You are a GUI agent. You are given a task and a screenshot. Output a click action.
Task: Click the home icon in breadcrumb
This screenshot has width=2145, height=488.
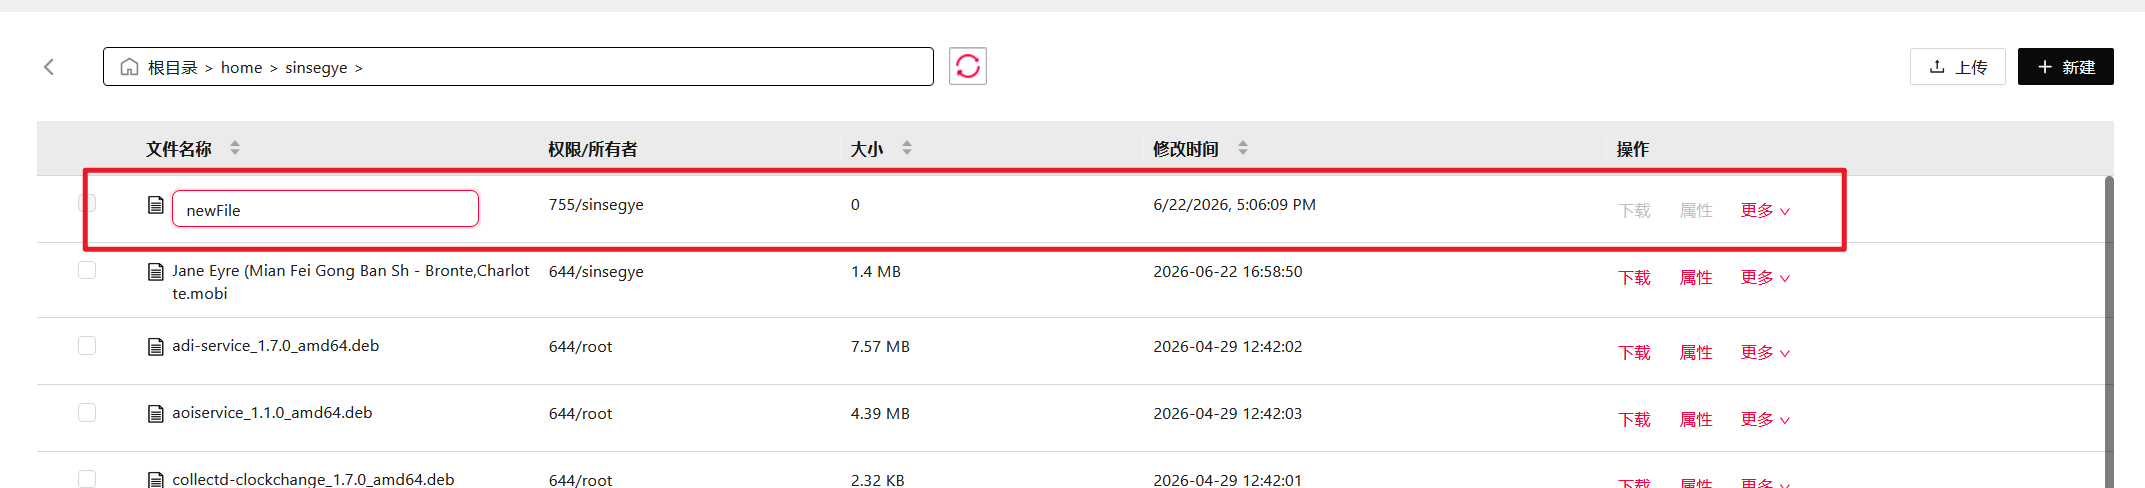[129, 67]
